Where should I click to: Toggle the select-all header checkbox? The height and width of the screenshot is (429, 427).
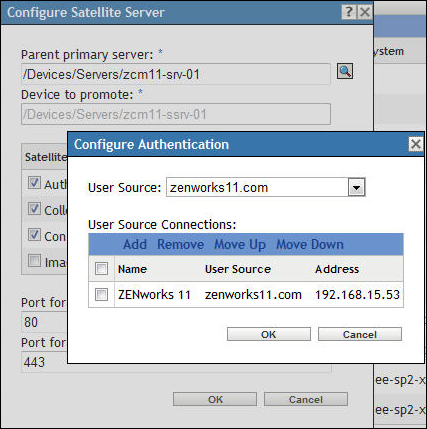tap(101, 269)
